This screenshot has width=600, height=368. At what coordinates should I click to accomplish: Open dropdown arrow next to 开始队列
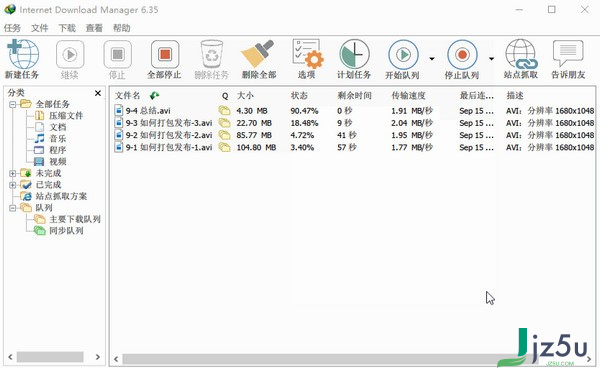click(432, 59)
